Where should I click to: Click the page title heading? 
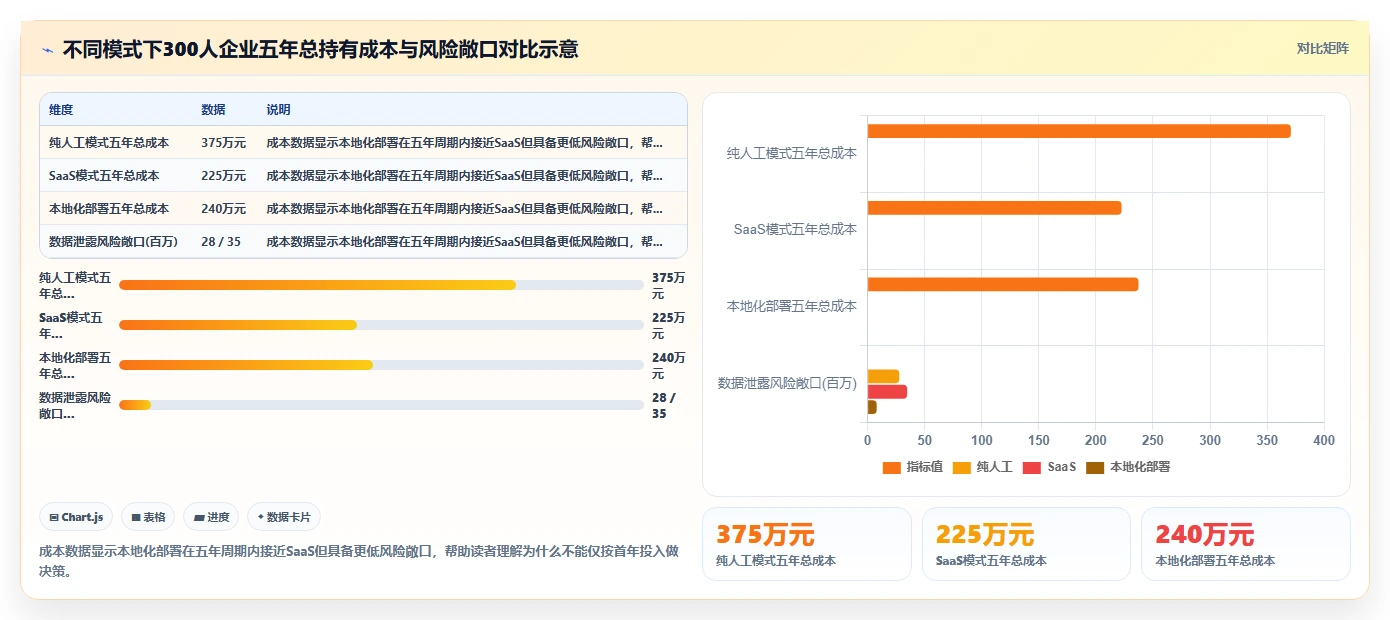(320, 49)
